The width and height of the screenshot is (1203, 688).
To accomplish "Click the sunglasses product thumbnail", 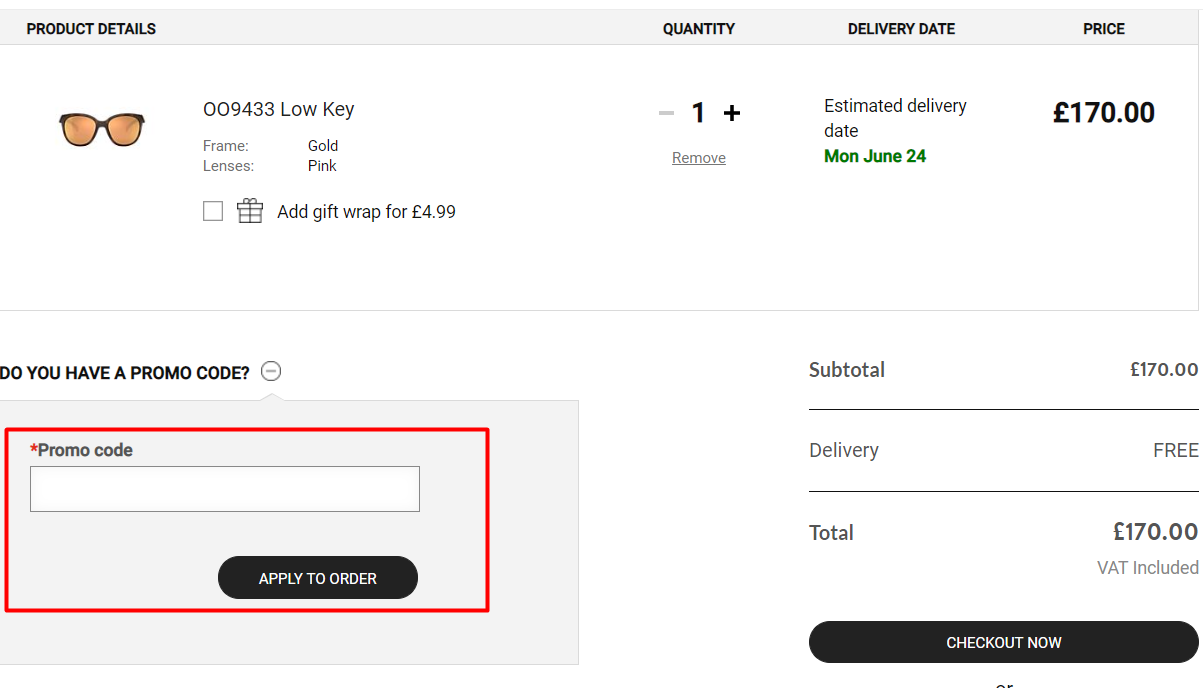I will 102,129.
